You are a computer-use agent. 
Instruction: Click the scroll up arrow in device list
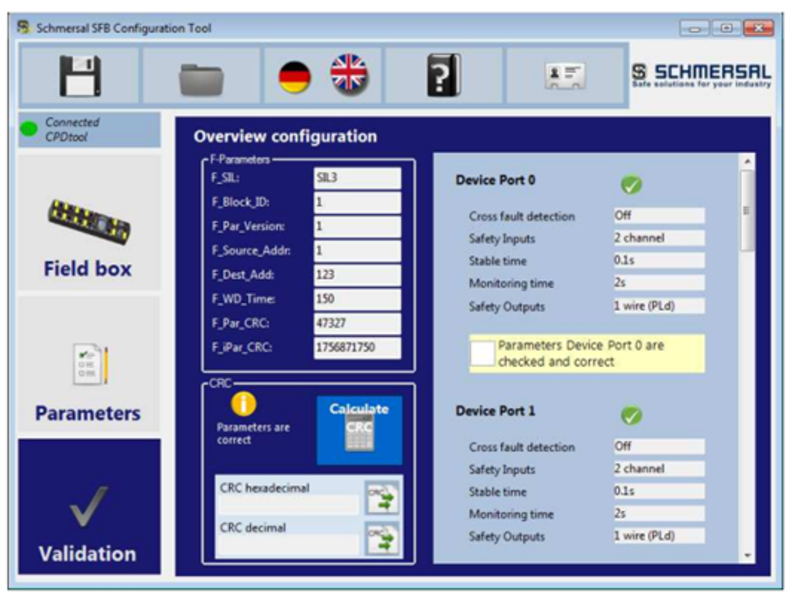tap(747, 161)
